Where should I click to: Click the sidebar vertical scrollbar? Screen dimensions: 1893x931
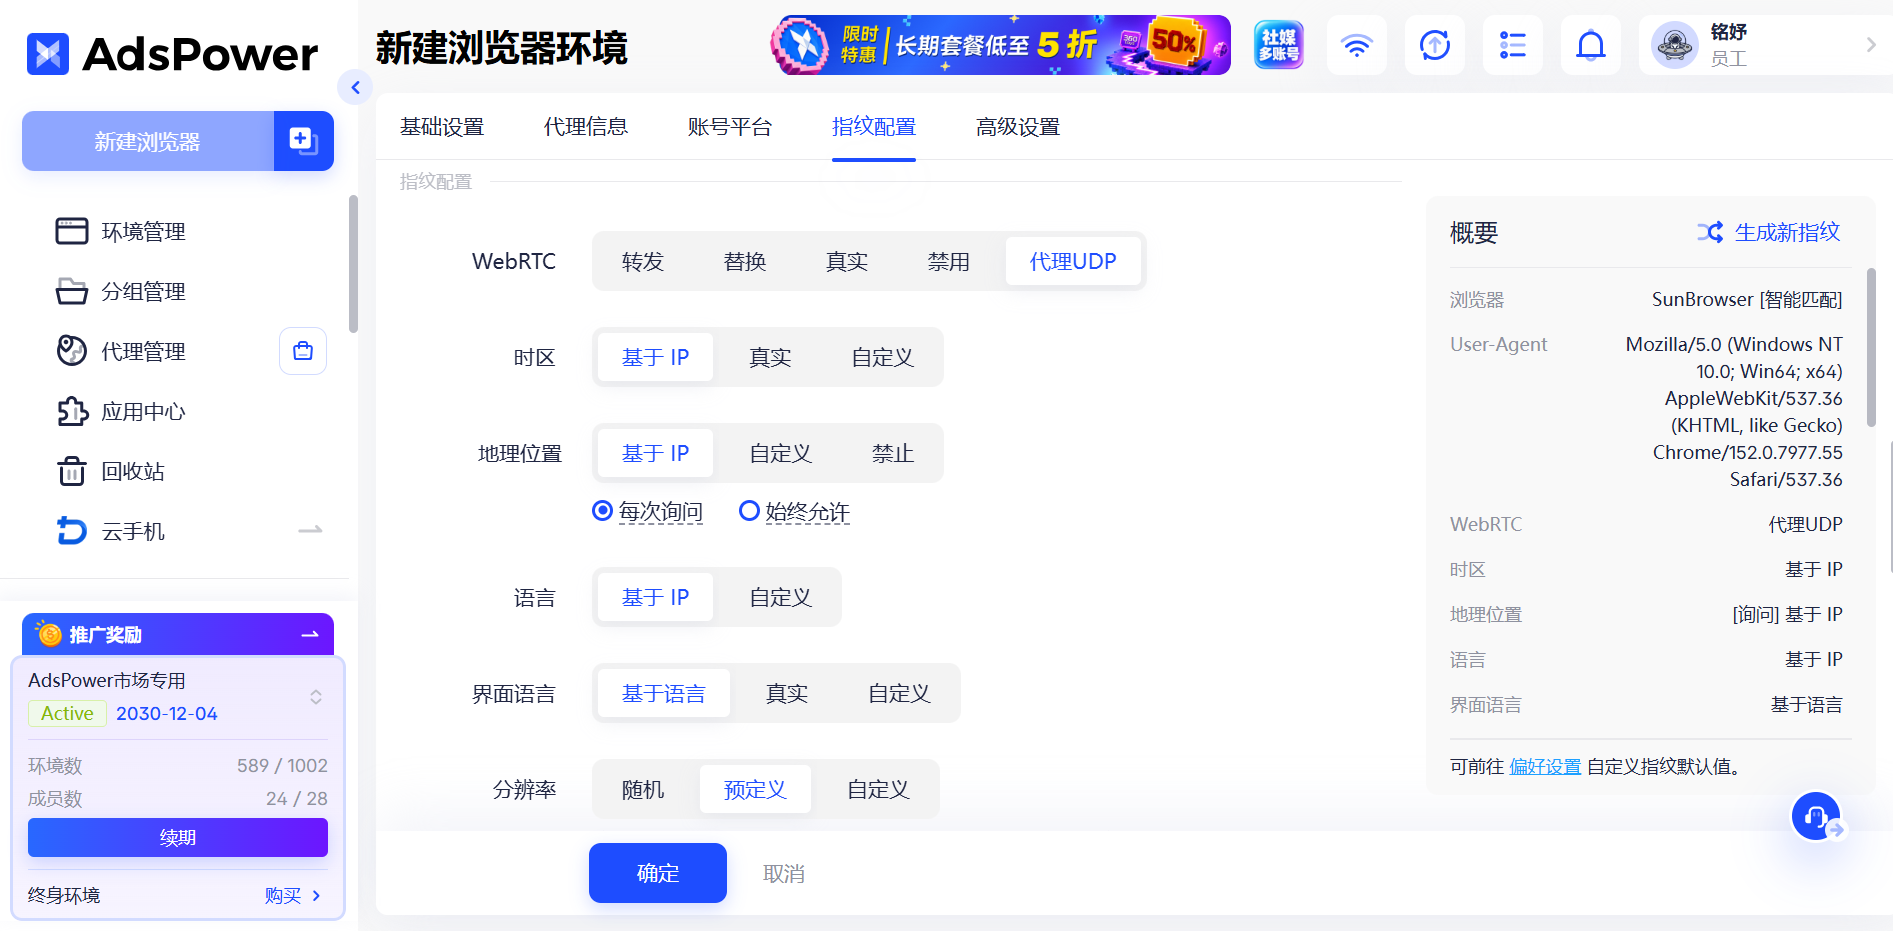[353, 265]
